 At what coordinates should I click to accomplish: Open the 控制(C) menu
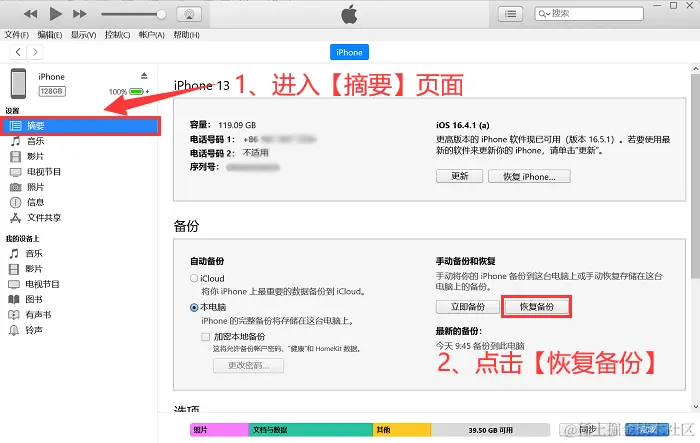point(117,35)
